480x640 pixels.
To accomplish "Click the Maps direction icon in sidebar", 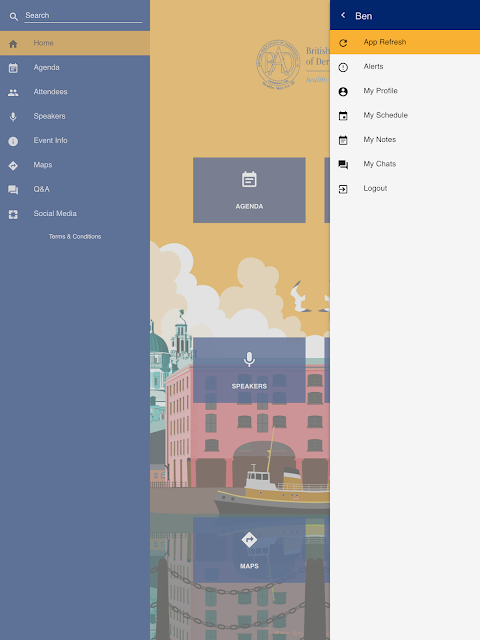I will pos(13,166).
